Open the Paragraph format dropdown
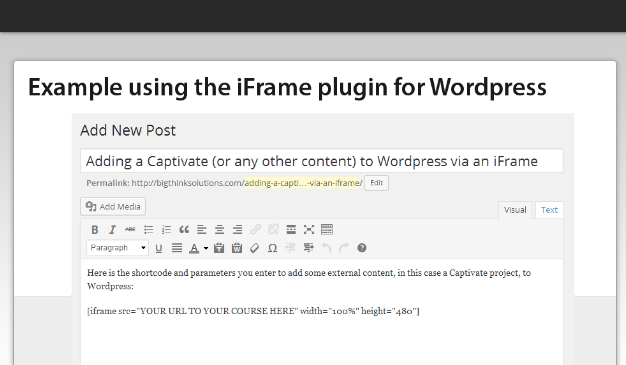The width and height of the screenshot is (626, 365). click(x=117, y=248)
